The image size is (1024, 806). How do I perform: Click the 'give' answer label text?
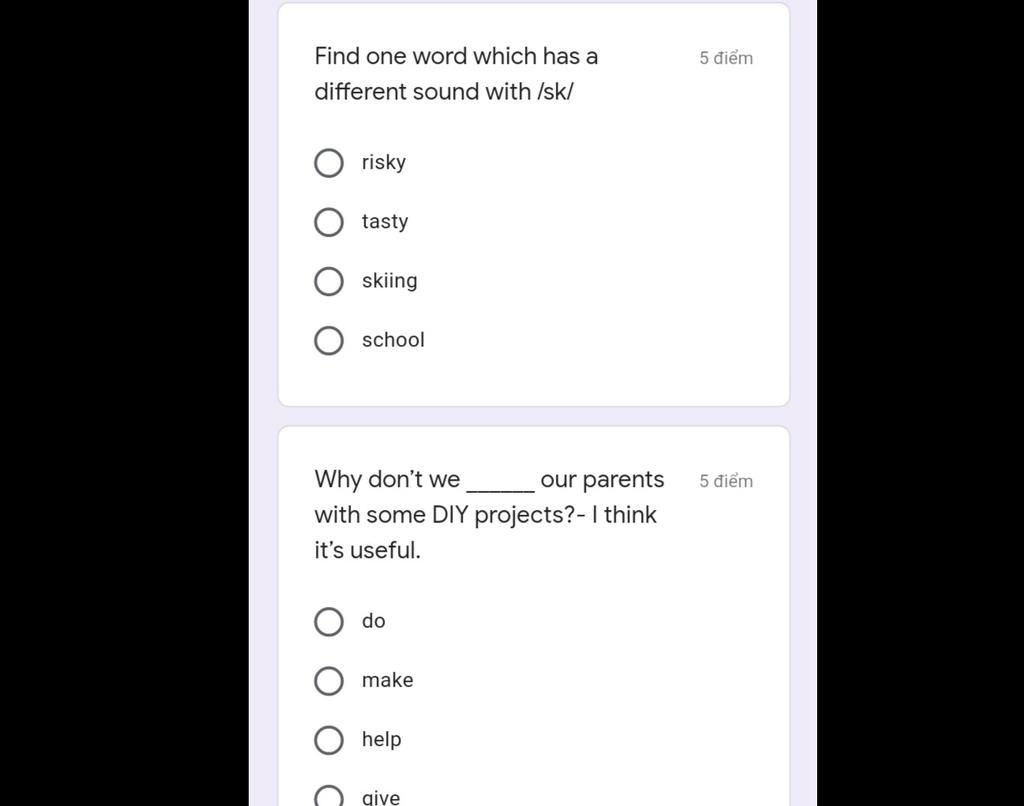(x=381, y=797)
